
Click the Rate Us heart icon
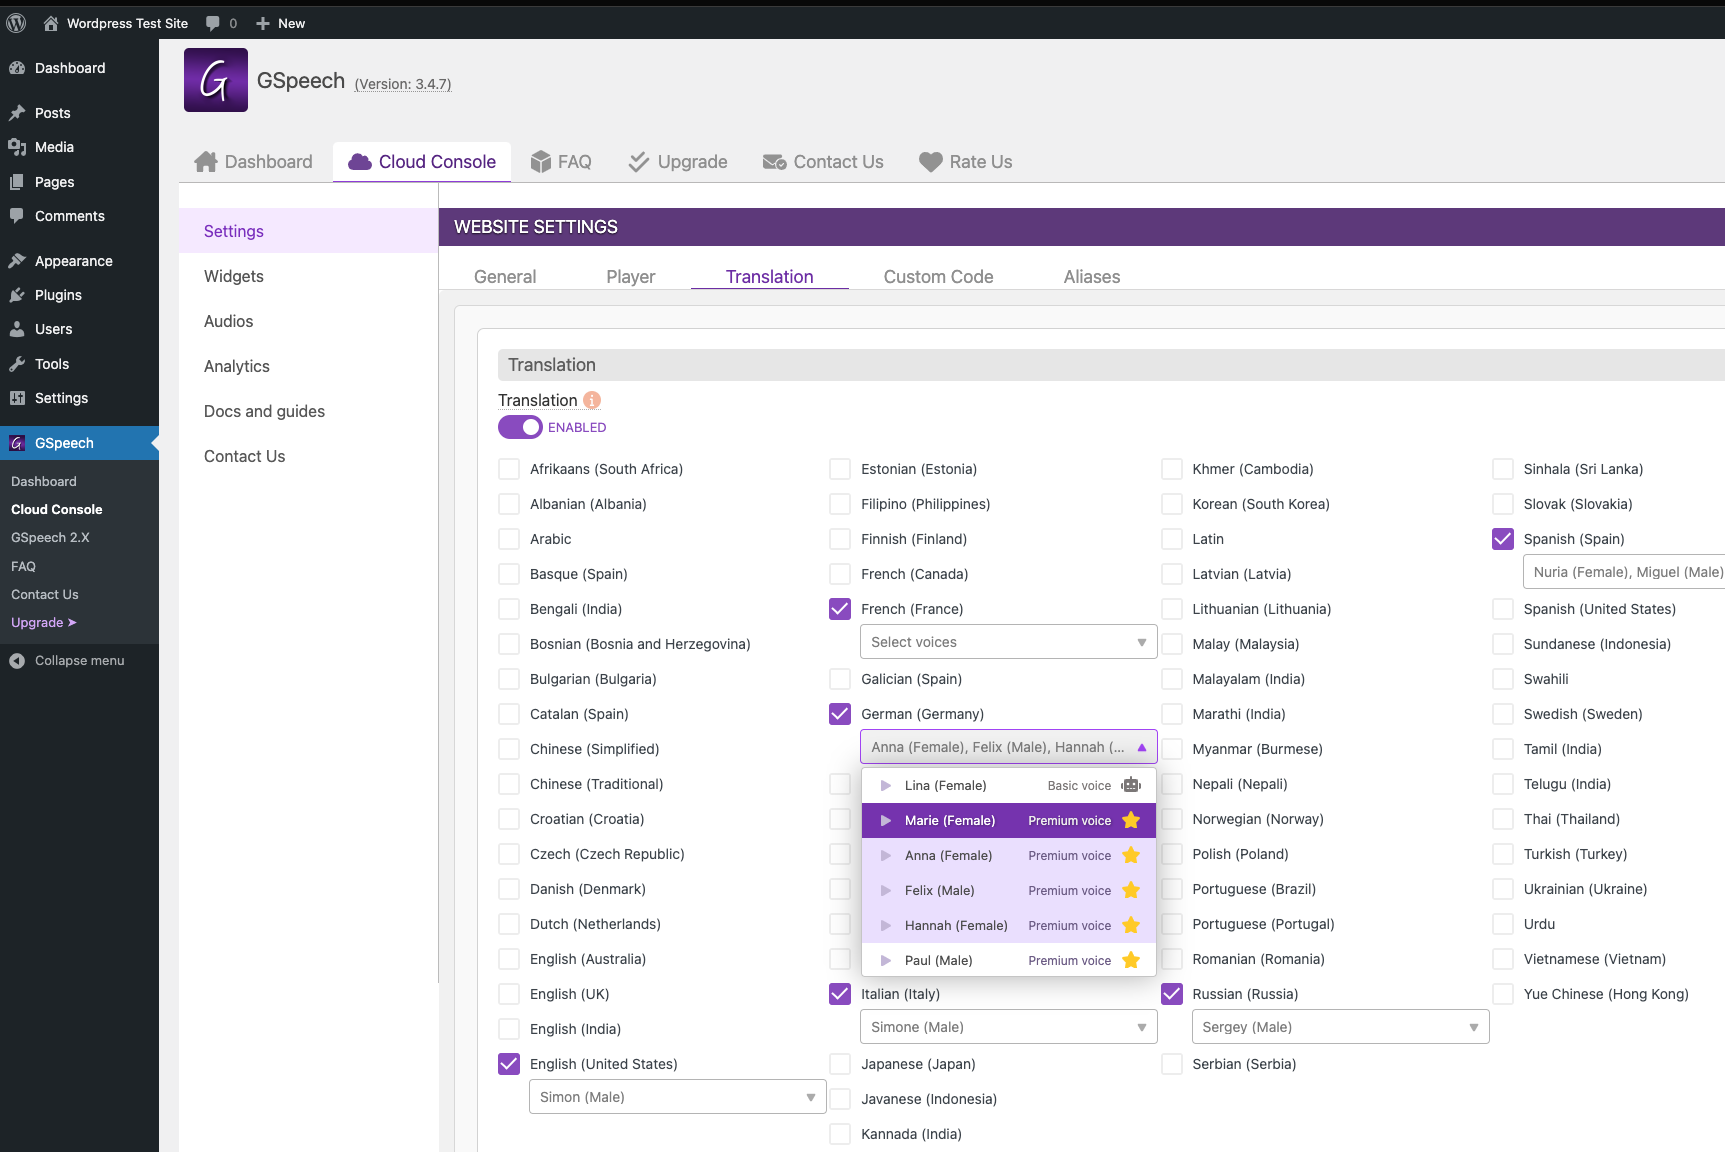[x=931, y=162]
